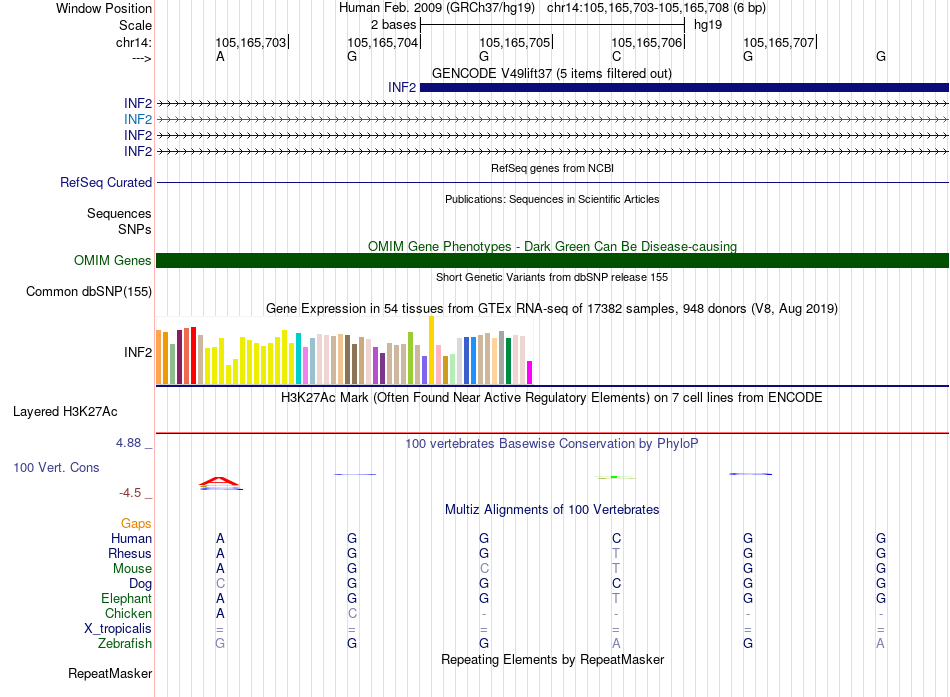
Task: Click the cyan bar in GTEx chart
Action: point(298,358)
